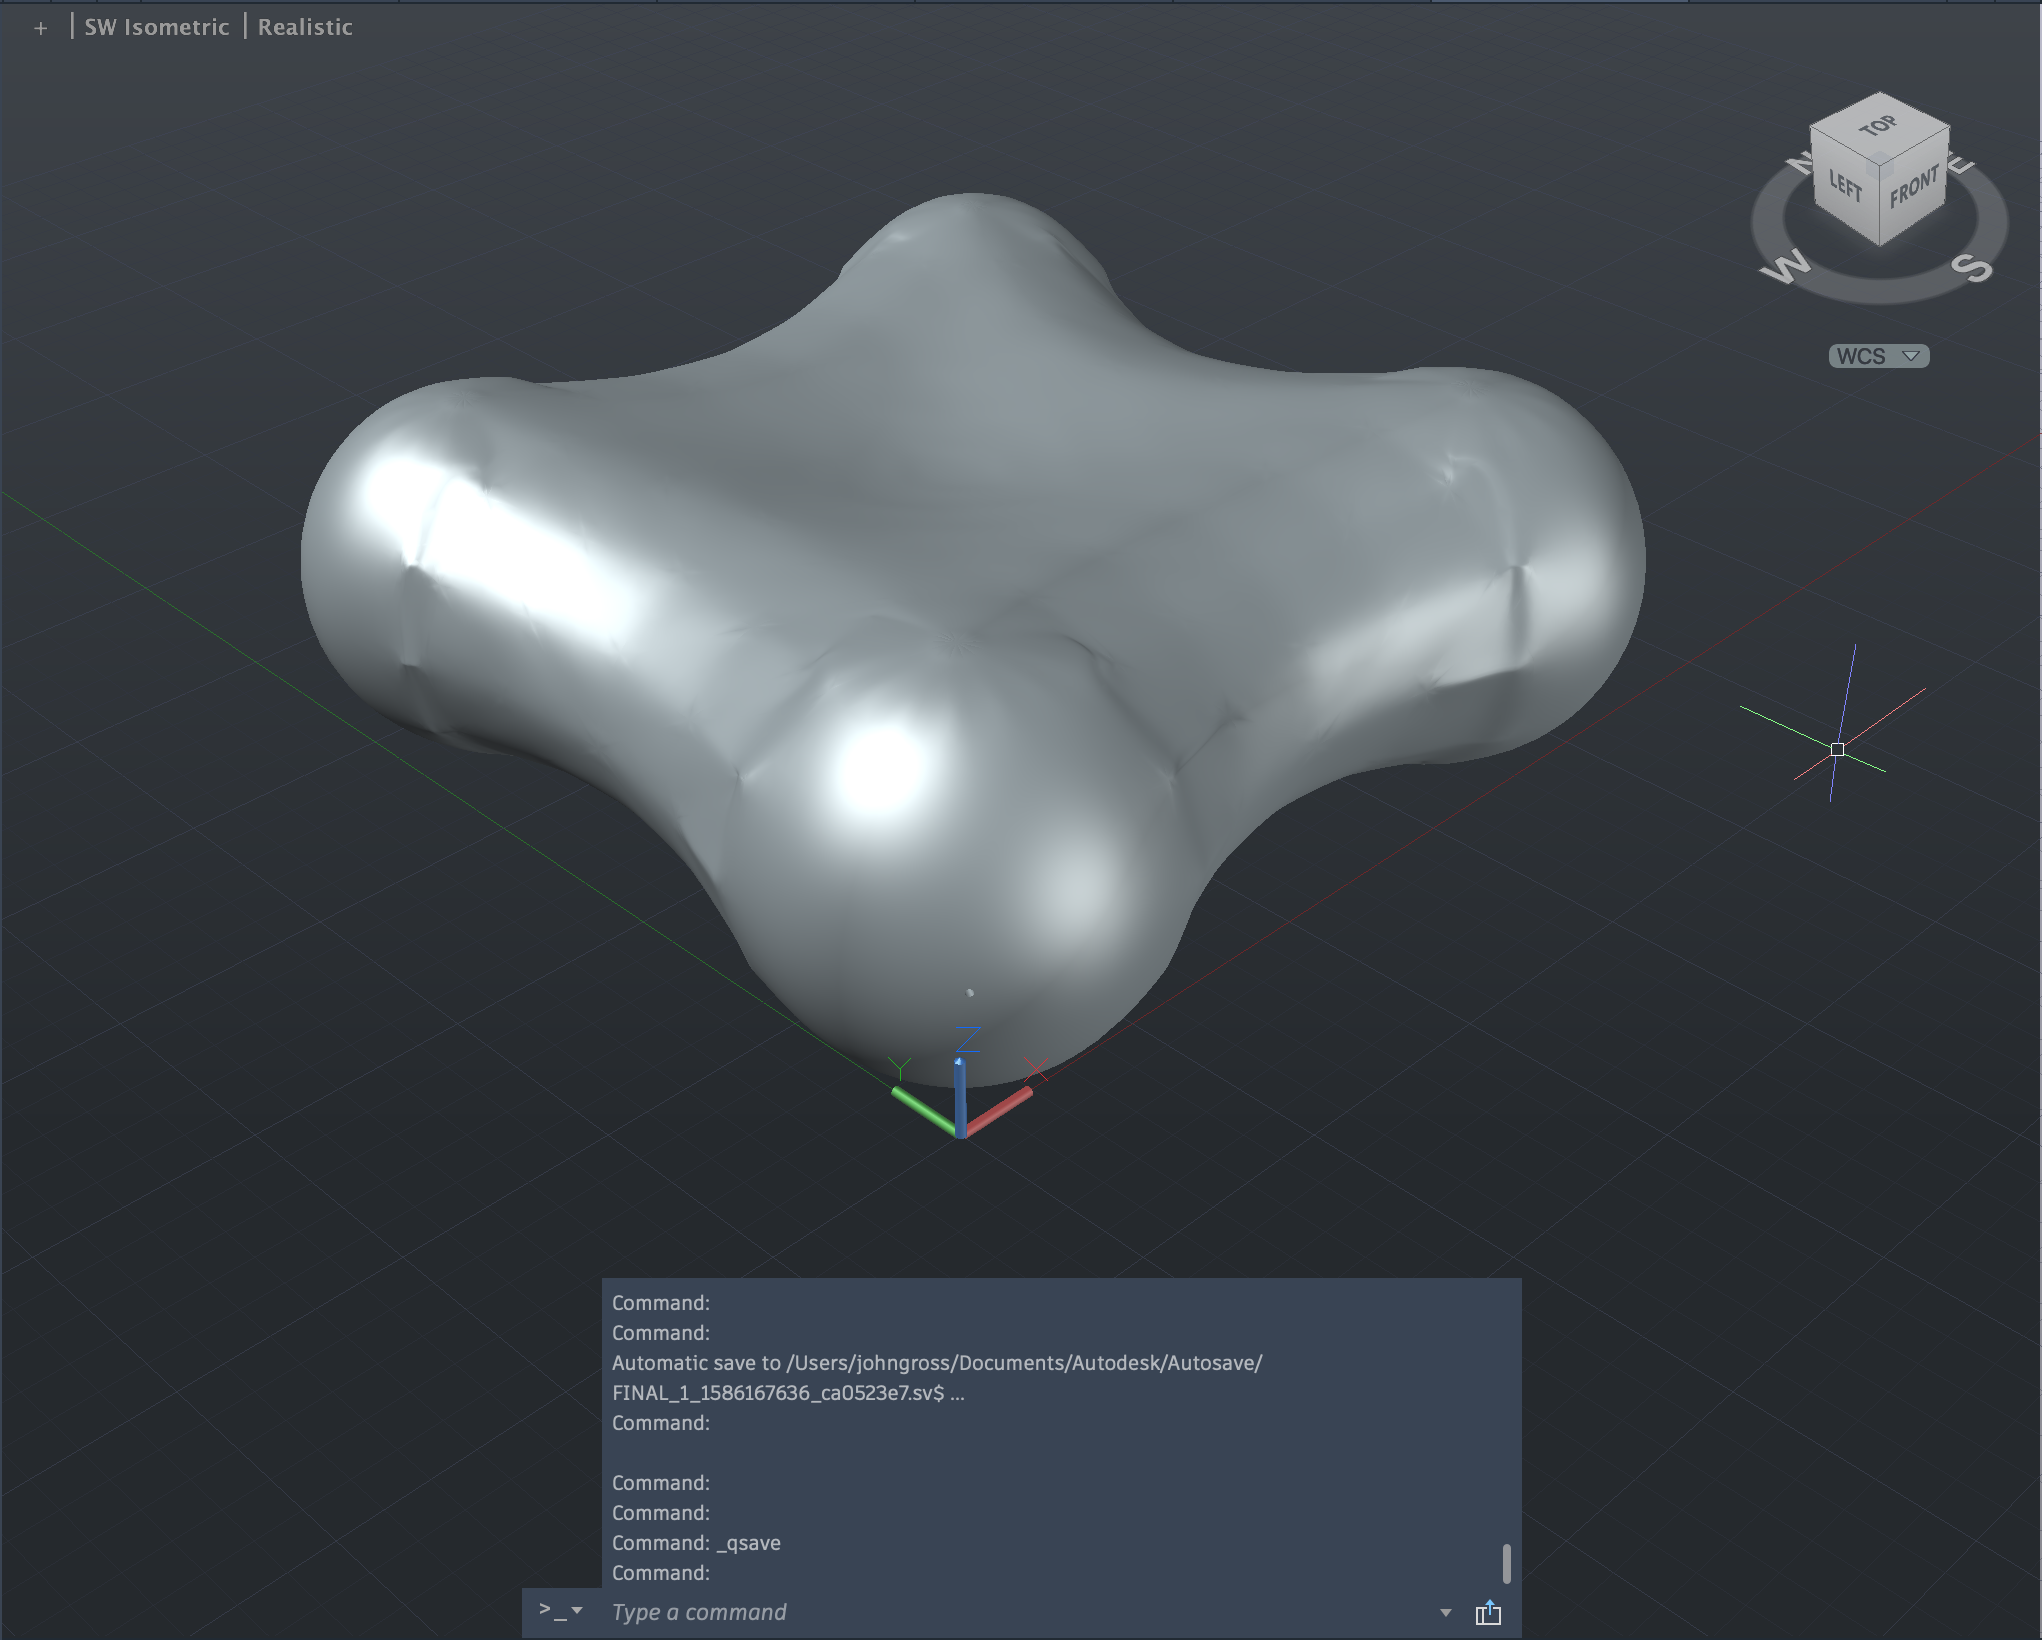The width and height of the screenshot is (2042, 1640).
Task: Click the S compass direction on ViewCube ring
Action: coord(1972,268)
